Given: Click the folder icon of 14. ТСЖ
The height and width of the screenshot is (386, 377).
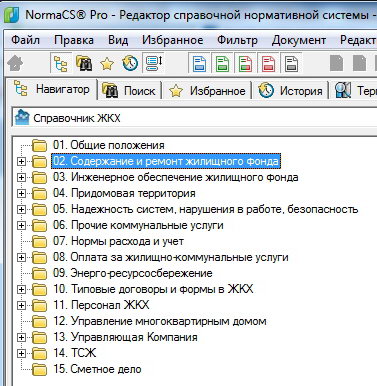Looking at the screenshot, I should tap(40, 353).
